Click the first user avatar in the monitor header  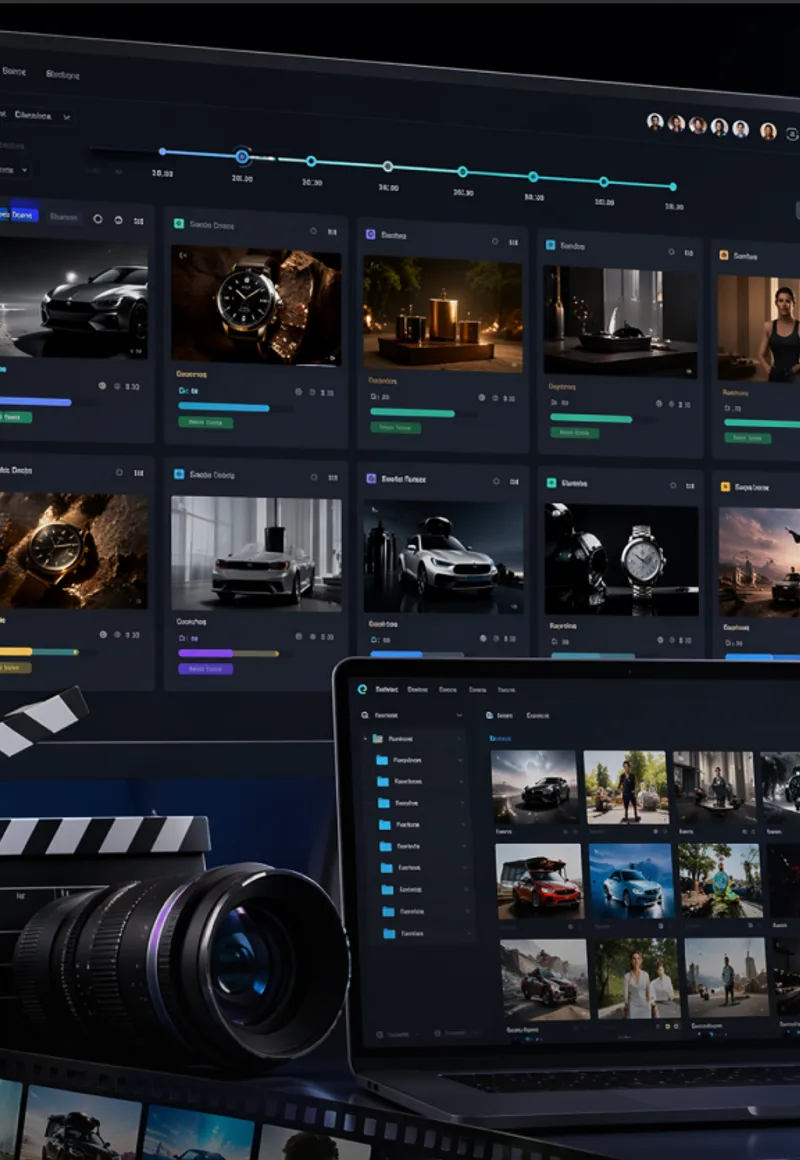click(x=655, y=122)
